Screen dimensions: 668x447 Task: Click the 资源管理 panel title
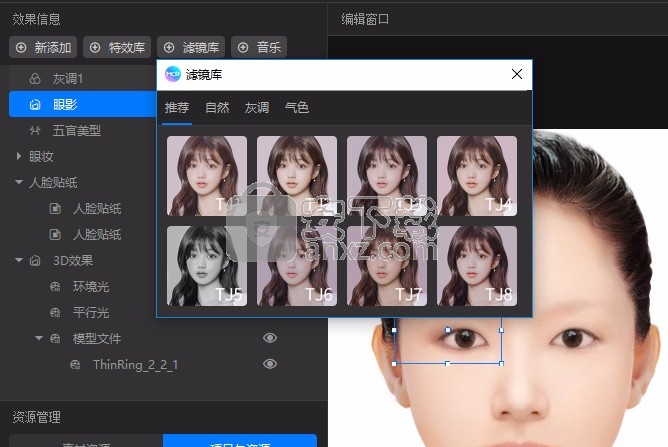coord(36,417)
